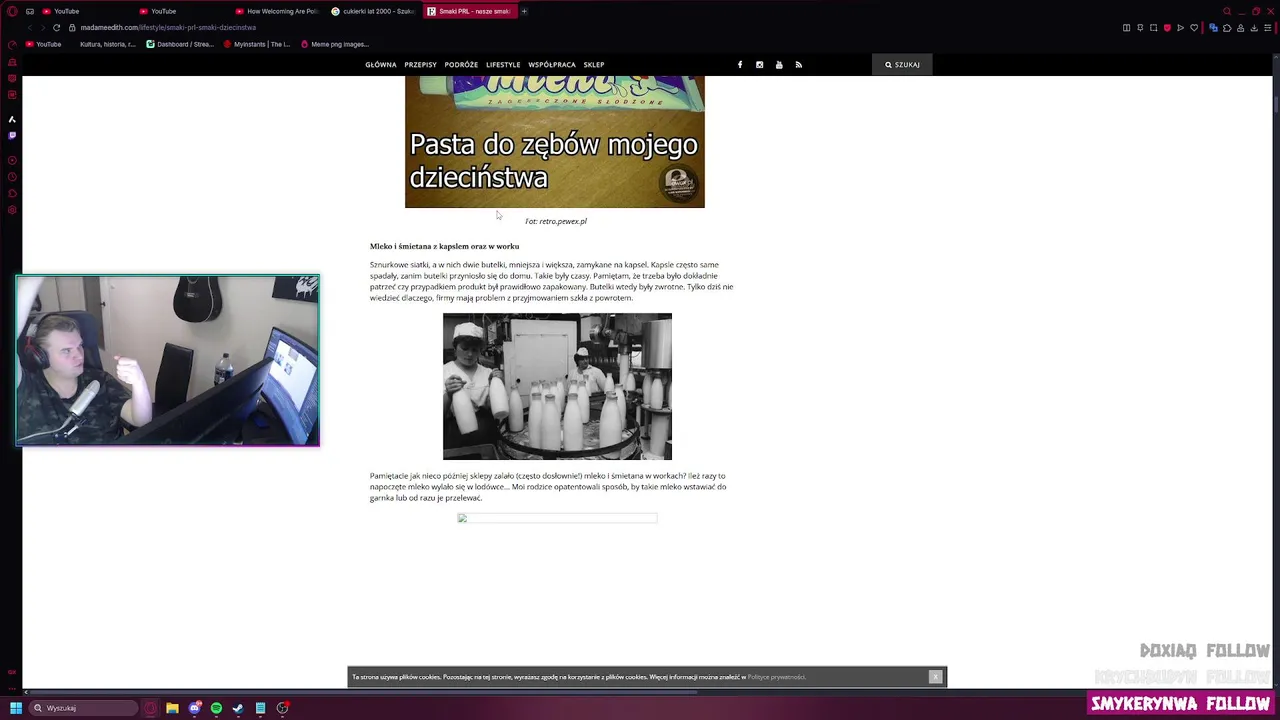Open OBS Studio from the taskbar
This screenshot has height=720, width=1280.
pos(282,708)
